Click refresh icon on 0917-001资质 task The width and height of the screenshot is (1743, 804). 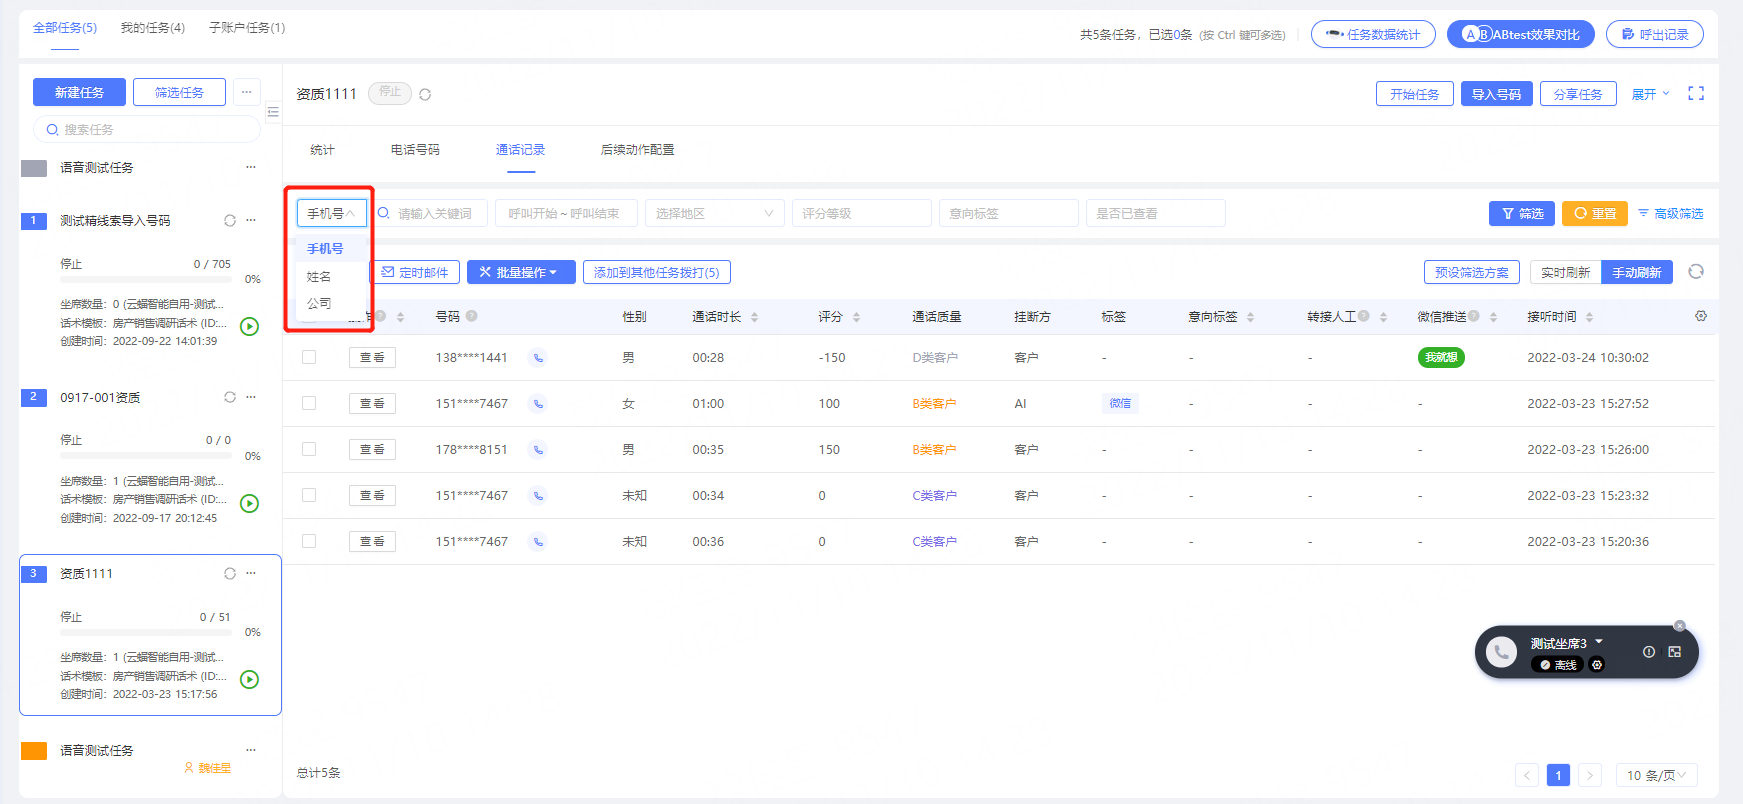pyautogui.click(x=230, y=397)
